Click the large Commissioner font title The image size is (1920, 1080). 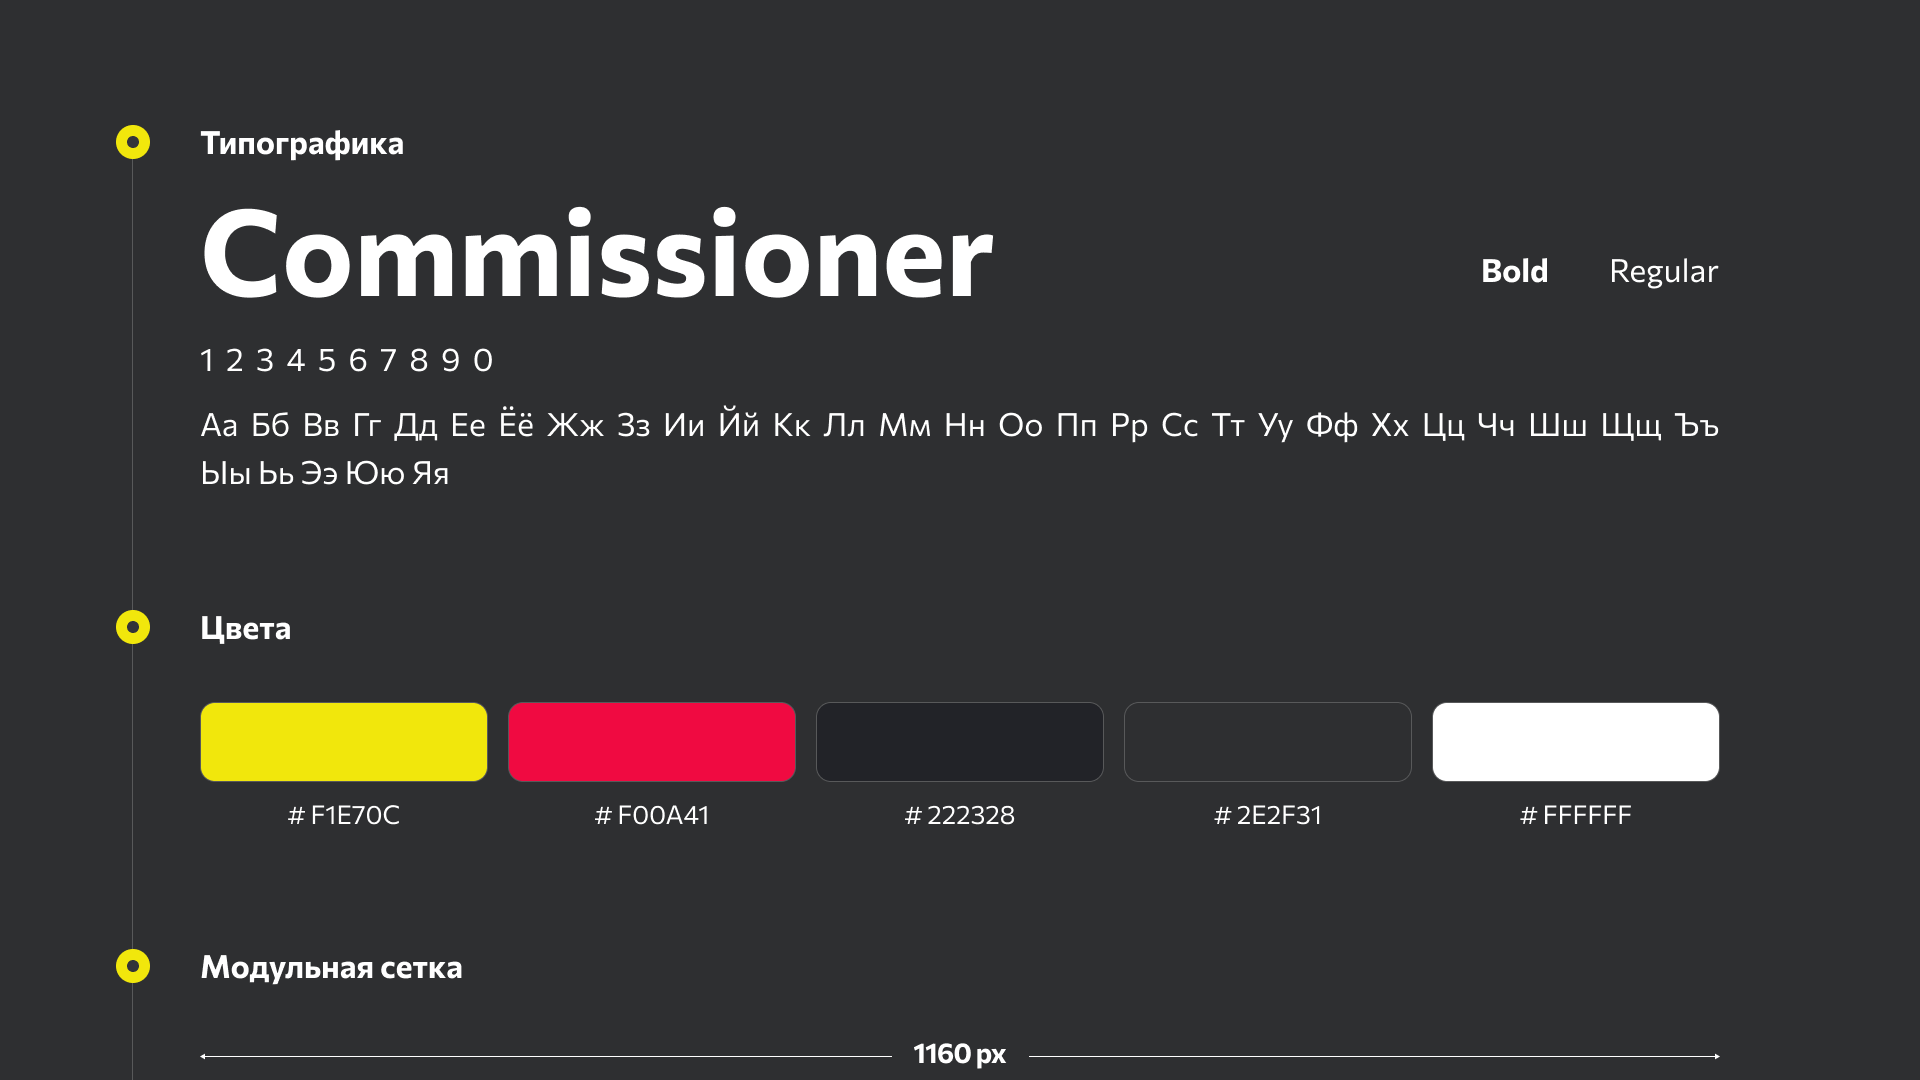click(597, 255)
